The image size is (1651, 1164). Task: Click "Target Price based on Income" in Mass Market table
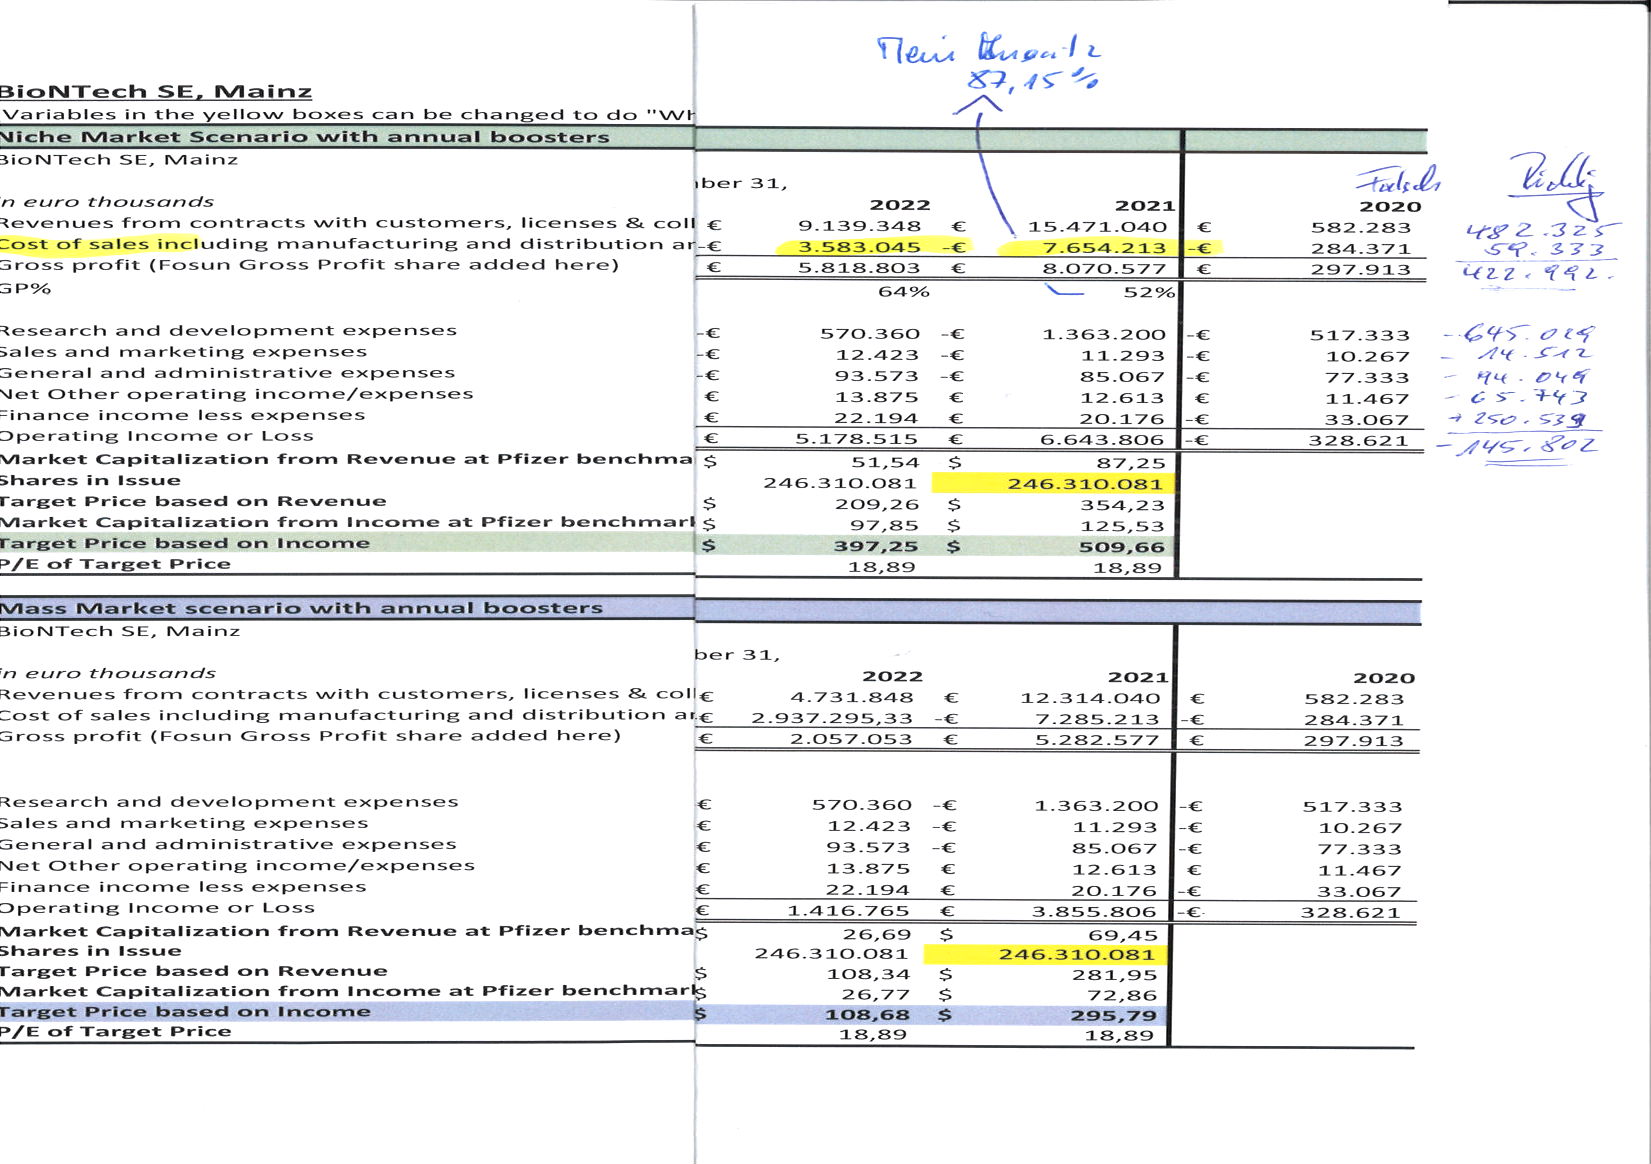(x=185, y=1012)
